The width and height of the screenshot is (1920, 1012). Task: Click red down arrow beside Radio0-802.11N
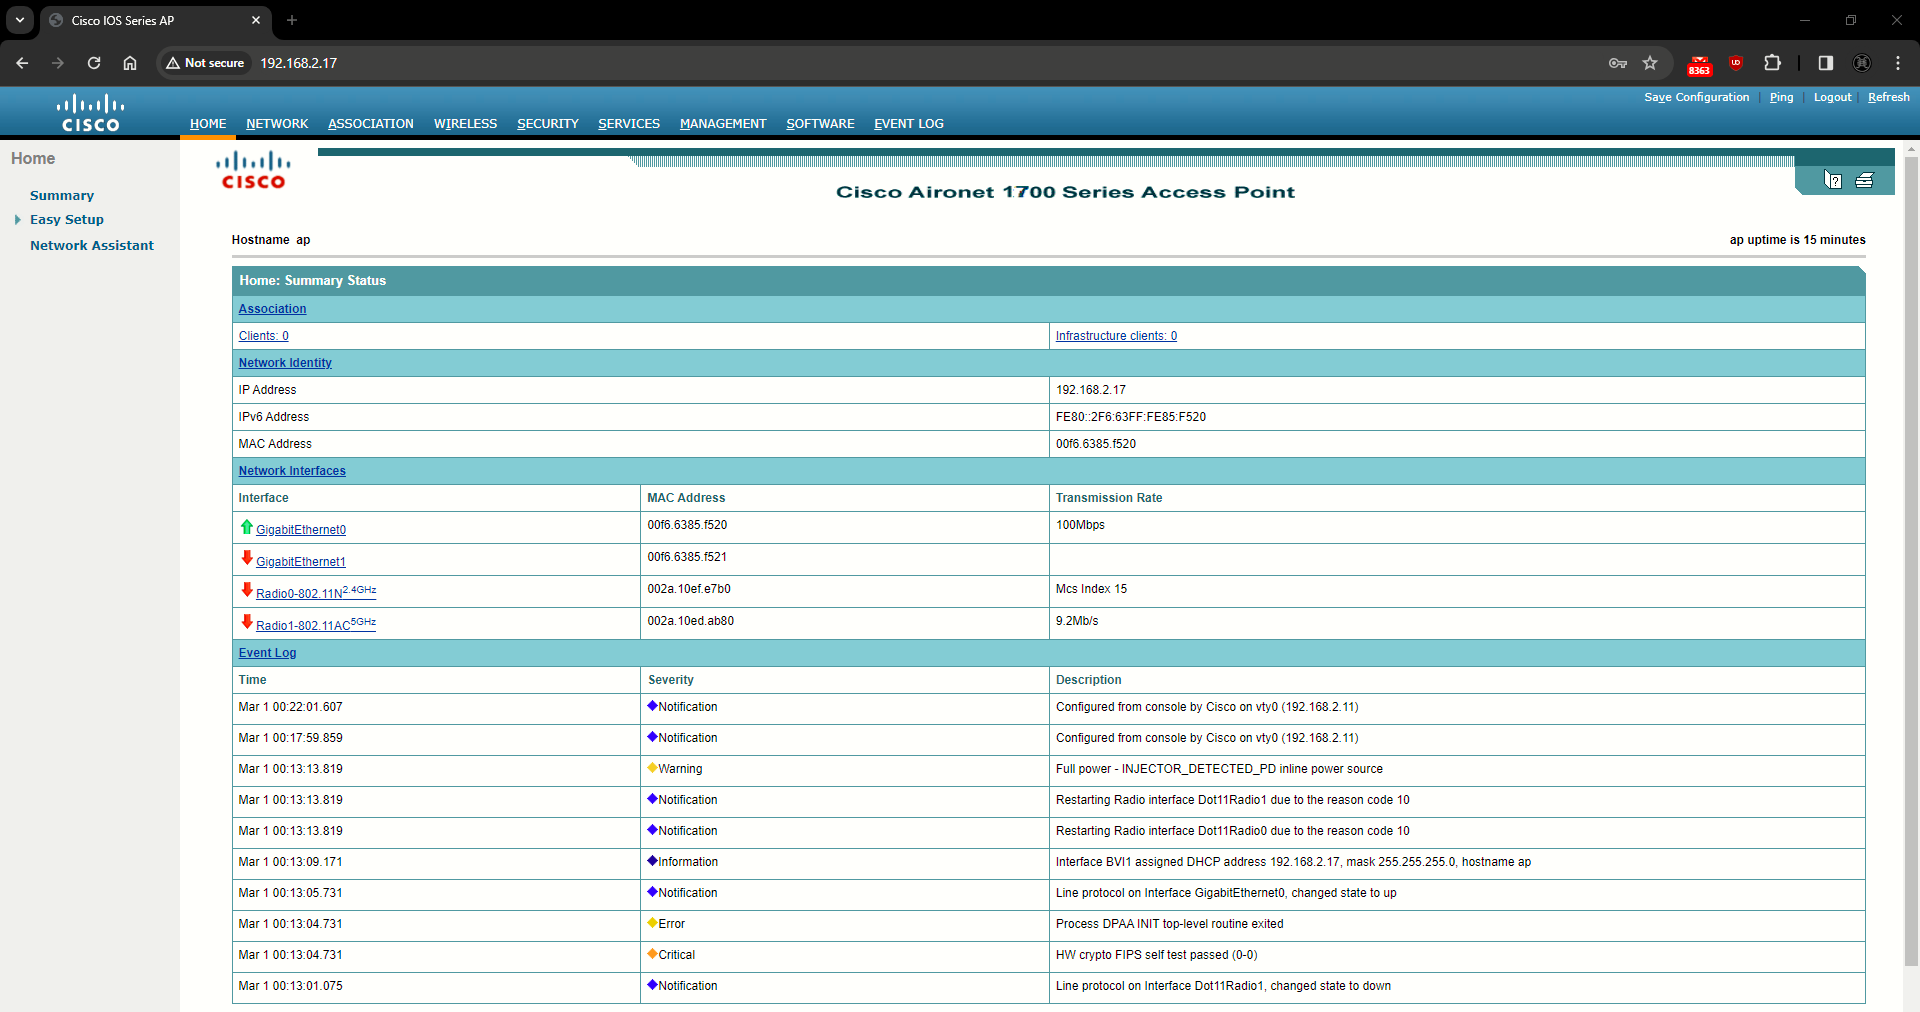[246, 590]
